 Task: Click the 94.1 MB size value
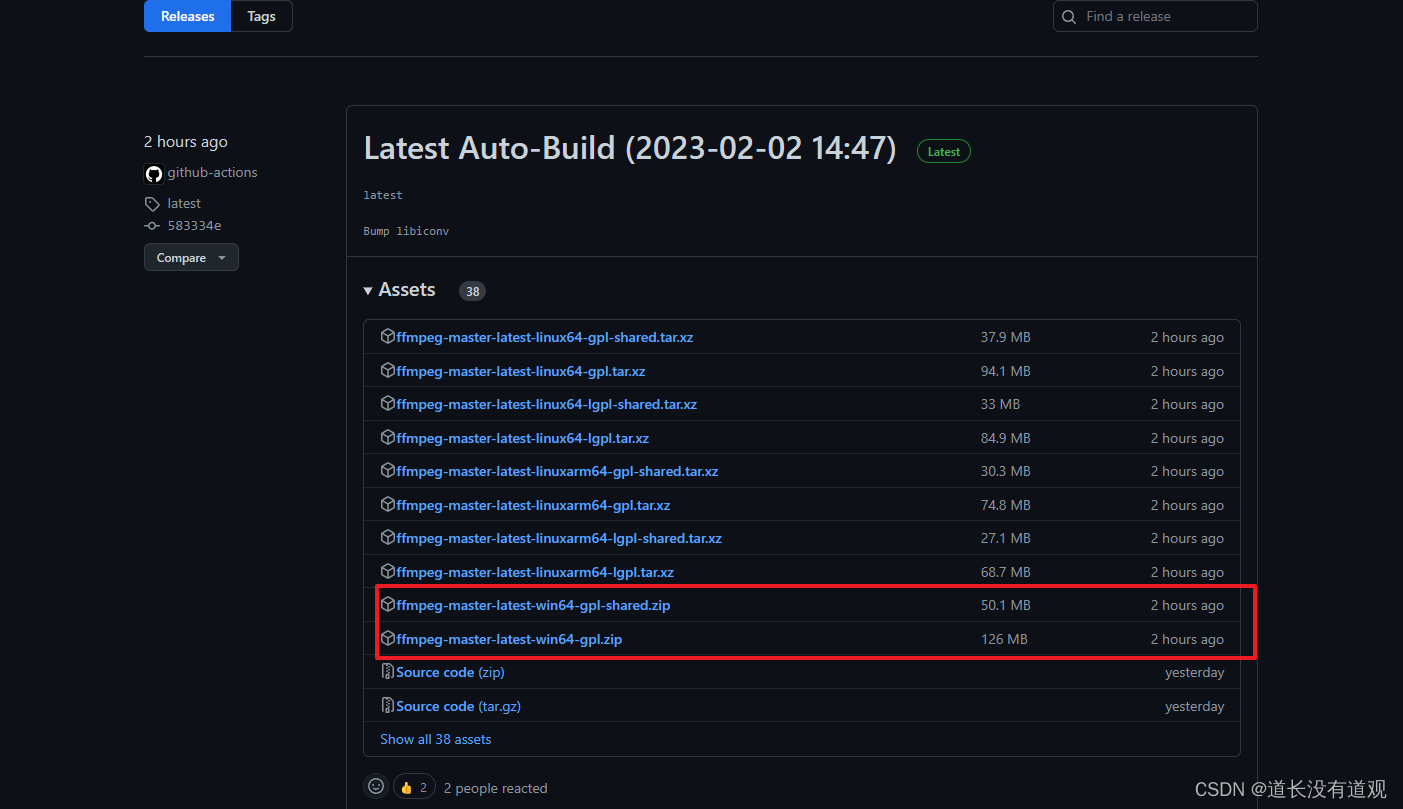click(x=1006, y=371)
